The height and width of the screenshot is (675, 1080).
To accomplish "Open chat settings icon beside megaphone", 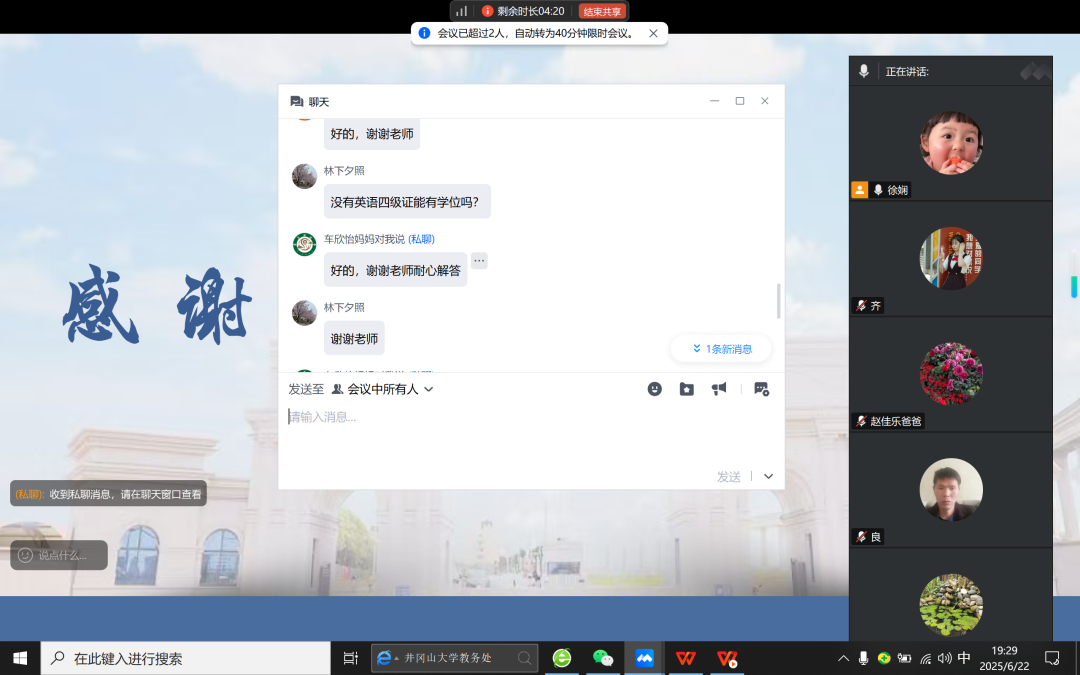I will click(761, 389).
